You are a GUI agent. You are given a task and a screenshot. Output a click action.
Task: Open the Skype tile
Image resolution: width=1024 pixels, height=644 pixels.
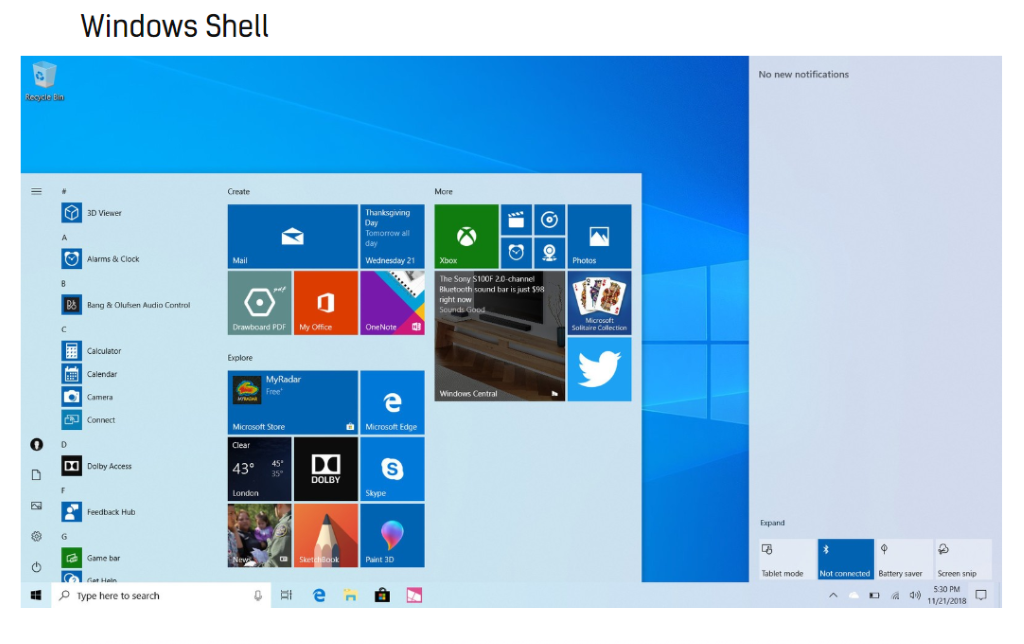[392, 468]
